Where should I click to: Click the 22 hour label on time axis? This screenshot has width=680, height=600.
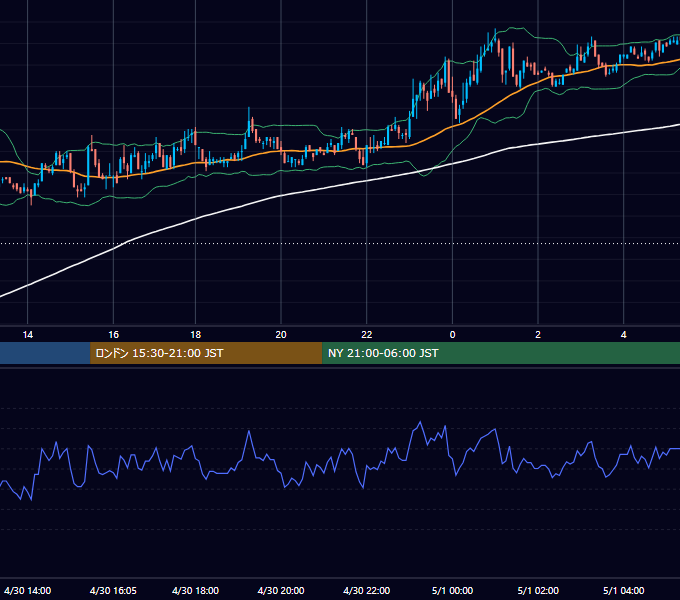coord(367,335)
